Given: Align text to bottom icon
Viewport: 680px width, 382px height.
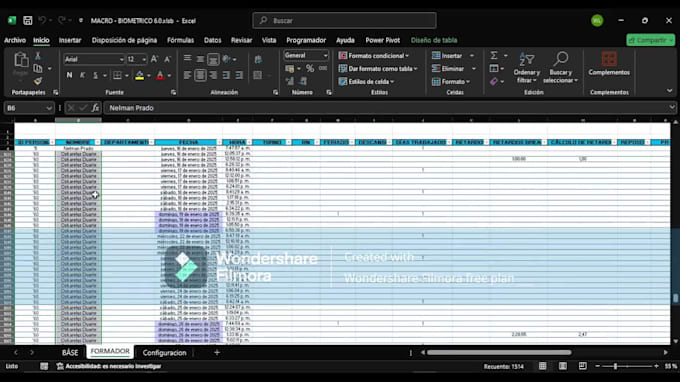Looking at the screenshot, I should 213,59.
